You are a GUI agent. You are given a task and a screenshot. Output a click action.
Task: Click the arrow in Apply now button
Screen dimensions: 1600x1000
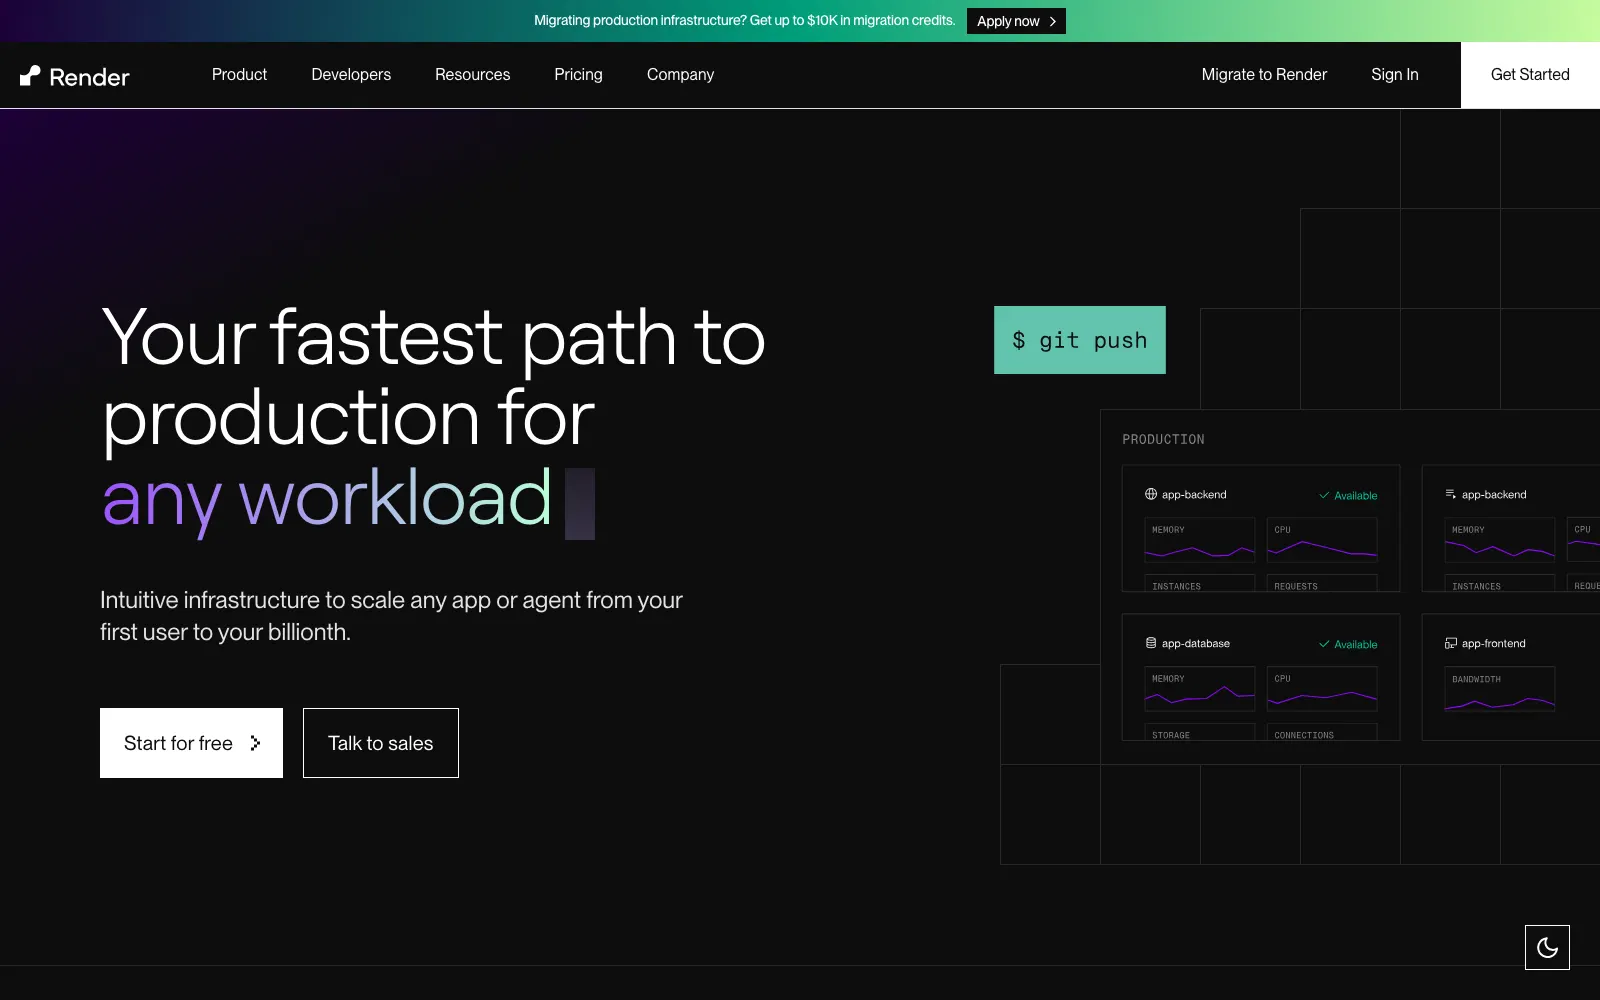coord(1052,21)
